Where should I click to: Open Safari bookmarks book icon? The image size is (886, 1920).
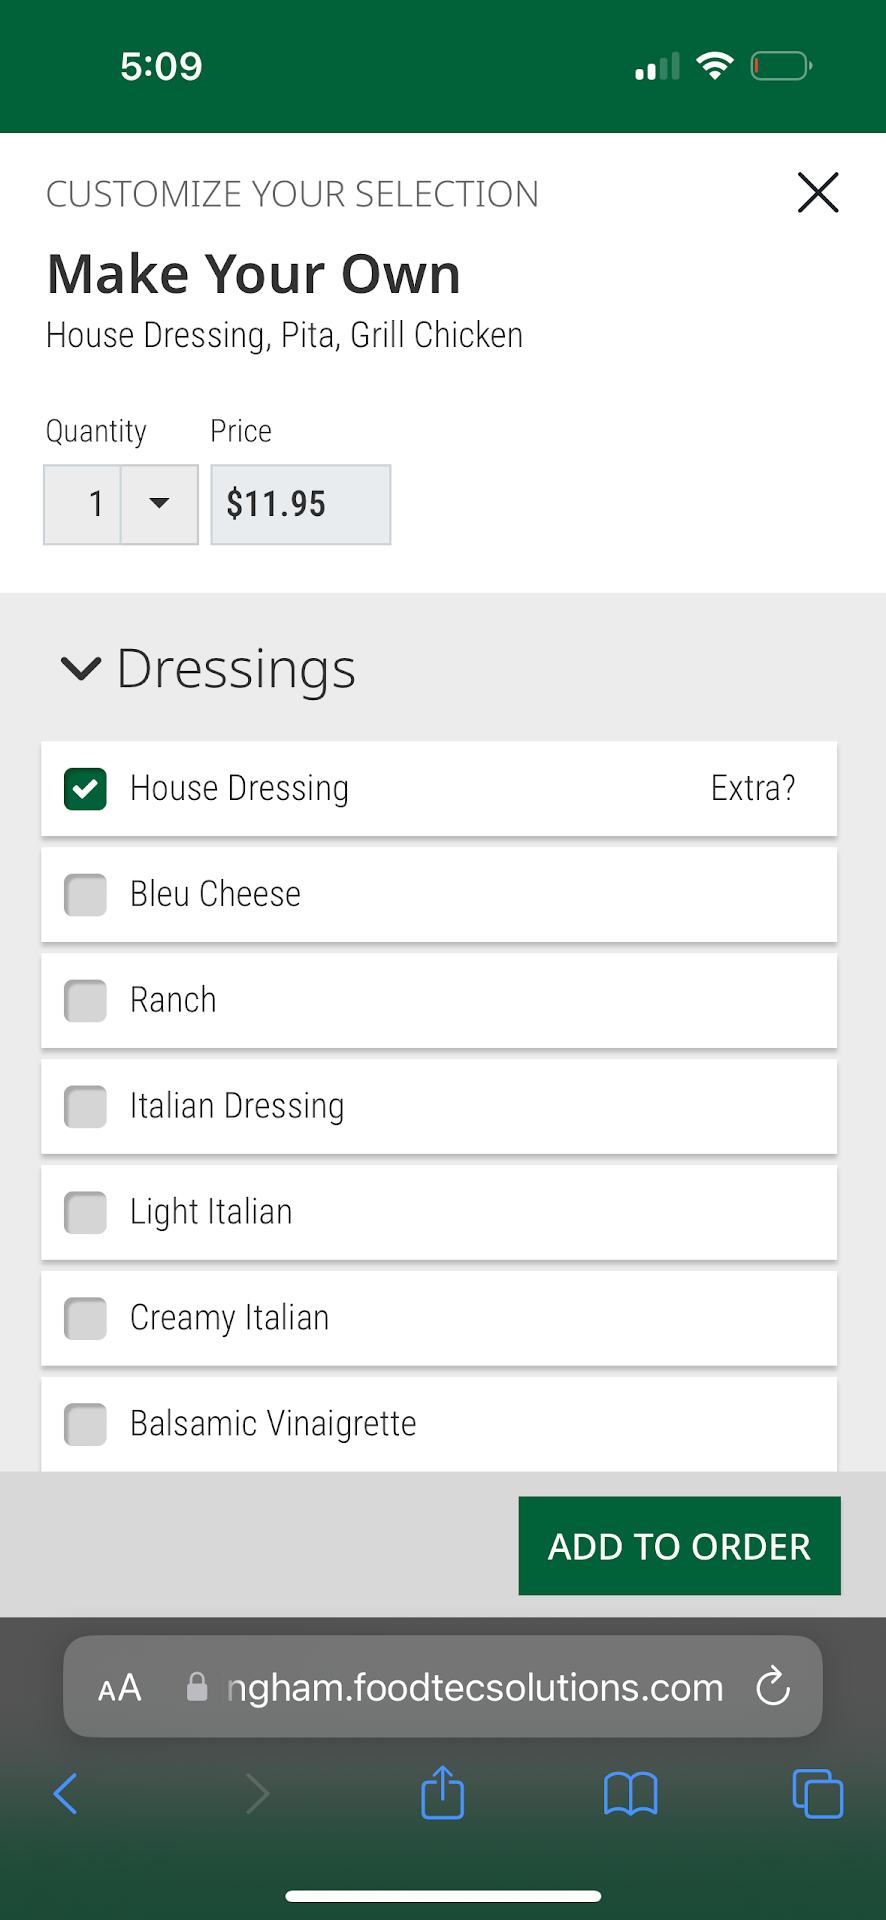coord(630,1793)
